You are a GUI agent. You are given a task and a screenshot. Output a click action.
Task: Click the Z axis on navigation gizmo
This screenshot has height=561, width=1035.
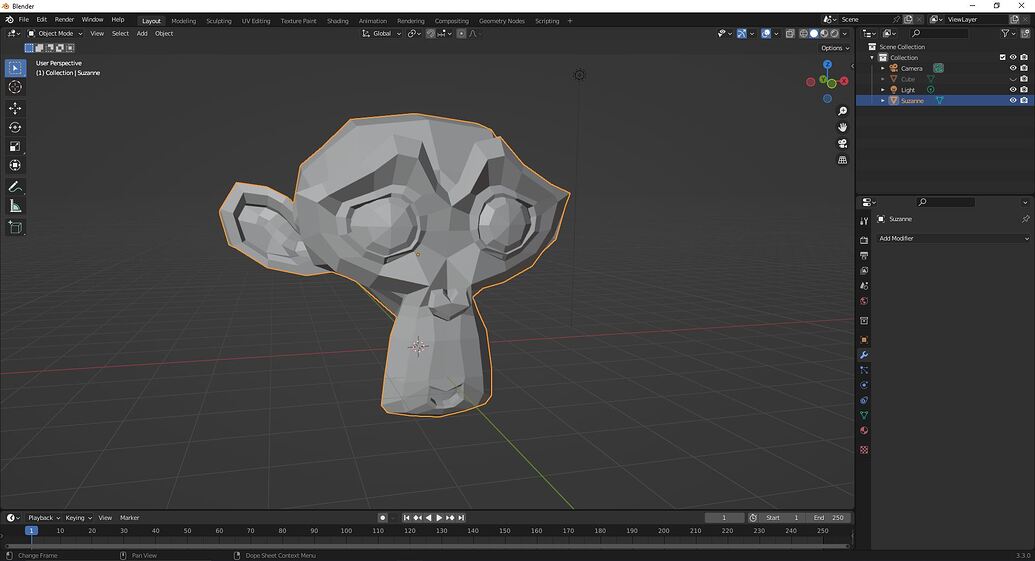[x=827, y=65]
